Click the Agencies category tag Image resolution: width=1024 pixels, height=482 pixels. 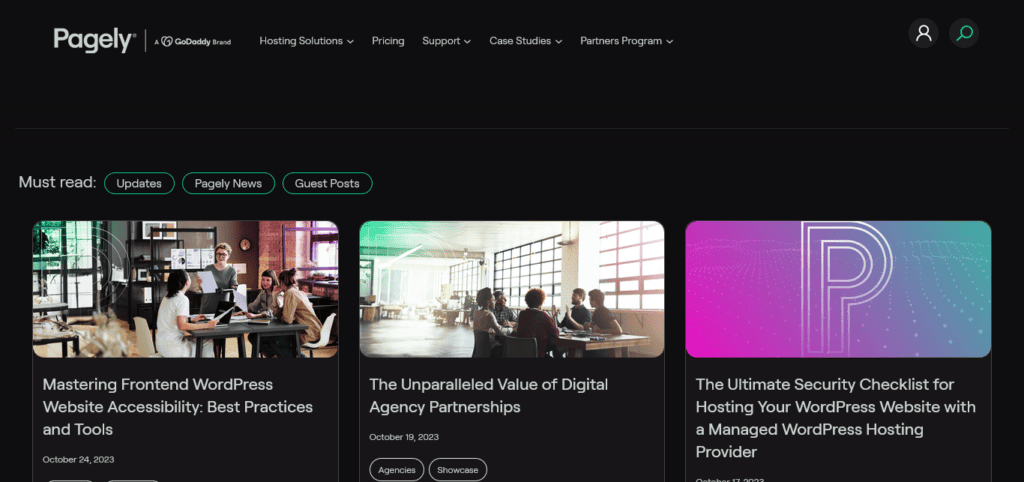coord(397,470)
